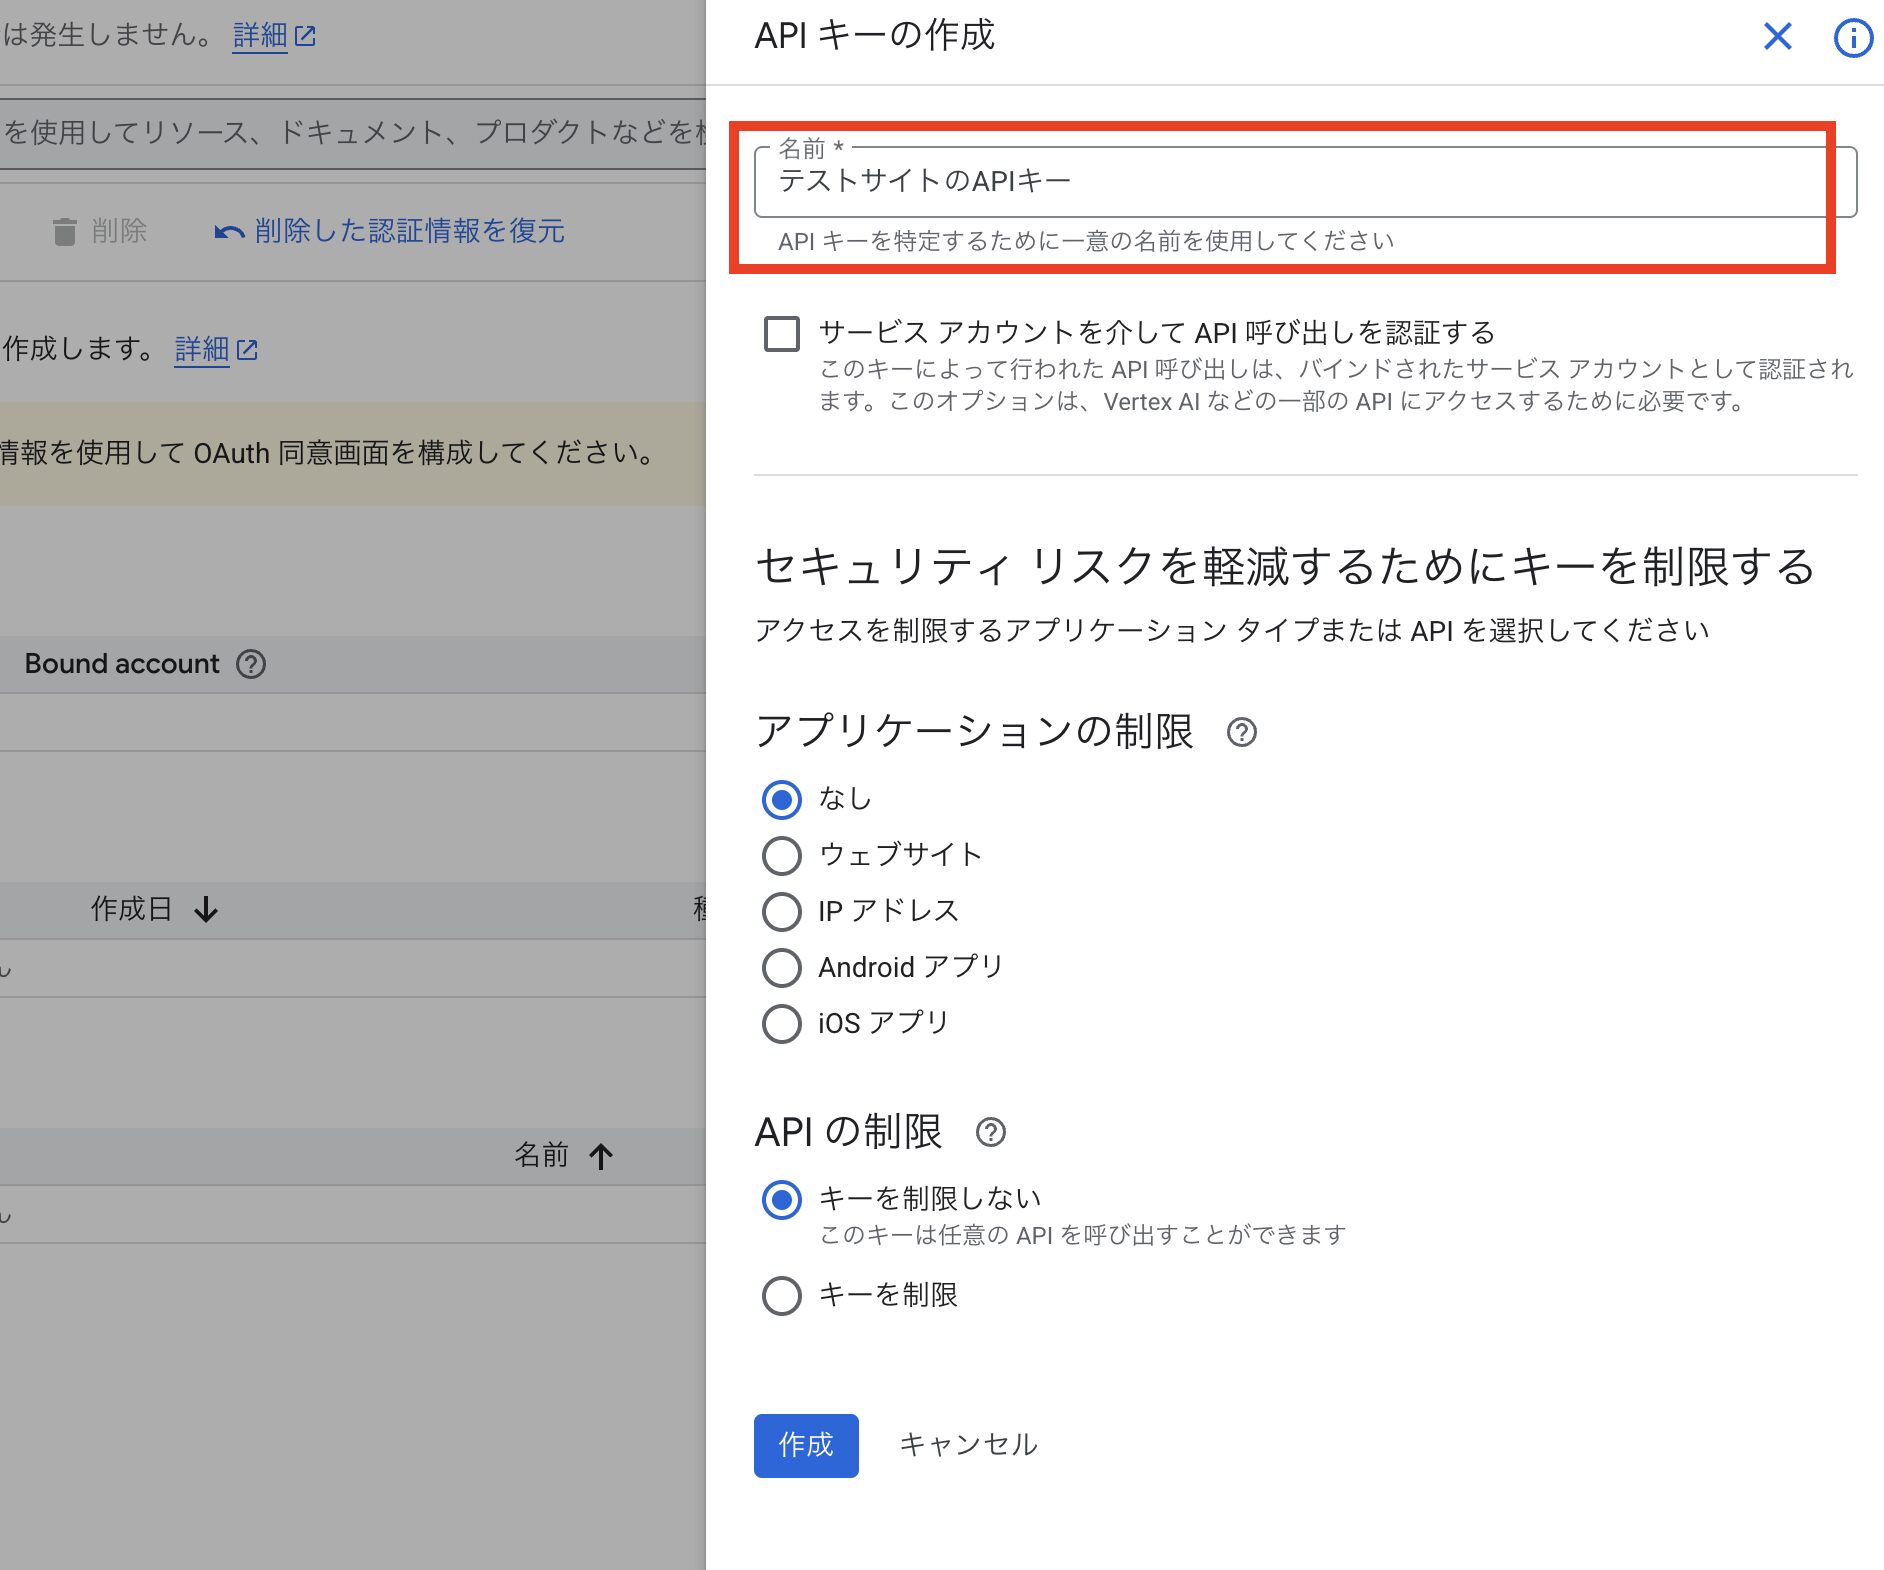Click the undo arrow restore icon

coord(229,232)
